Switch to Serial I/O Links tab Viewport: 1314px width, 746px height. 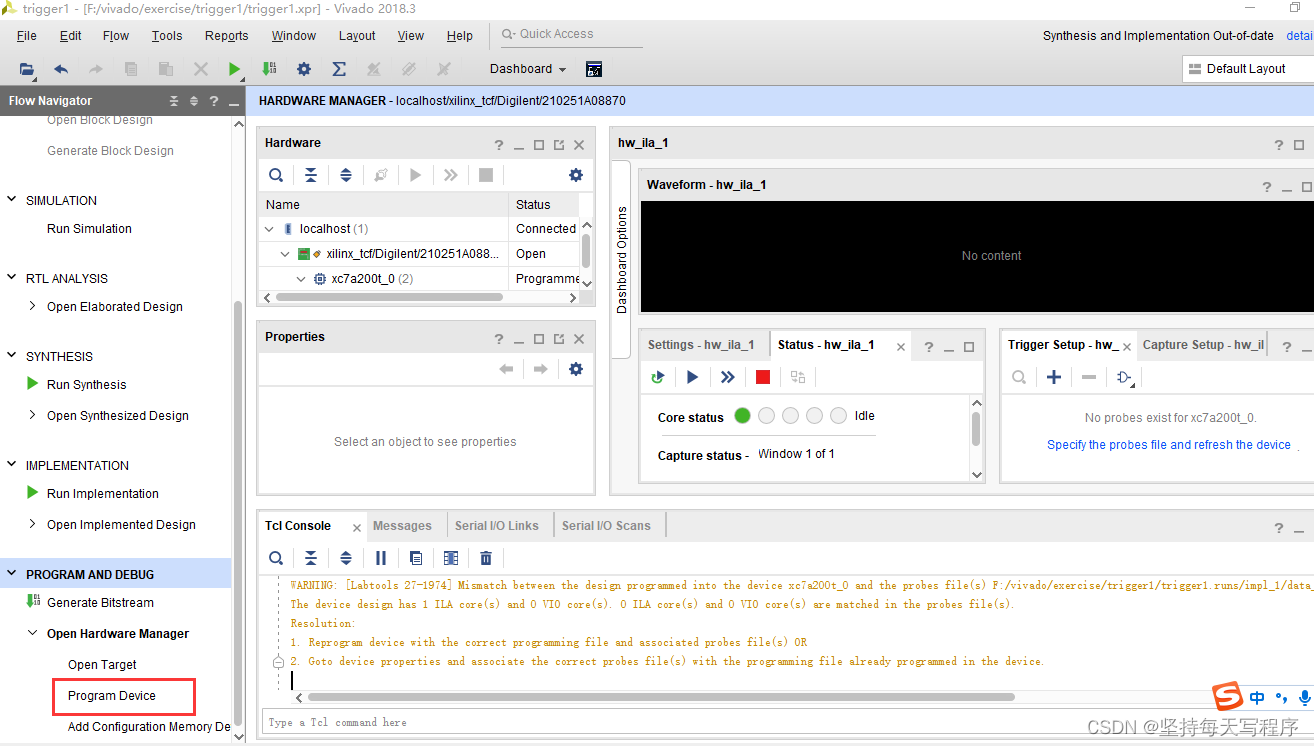pos(497,526)
